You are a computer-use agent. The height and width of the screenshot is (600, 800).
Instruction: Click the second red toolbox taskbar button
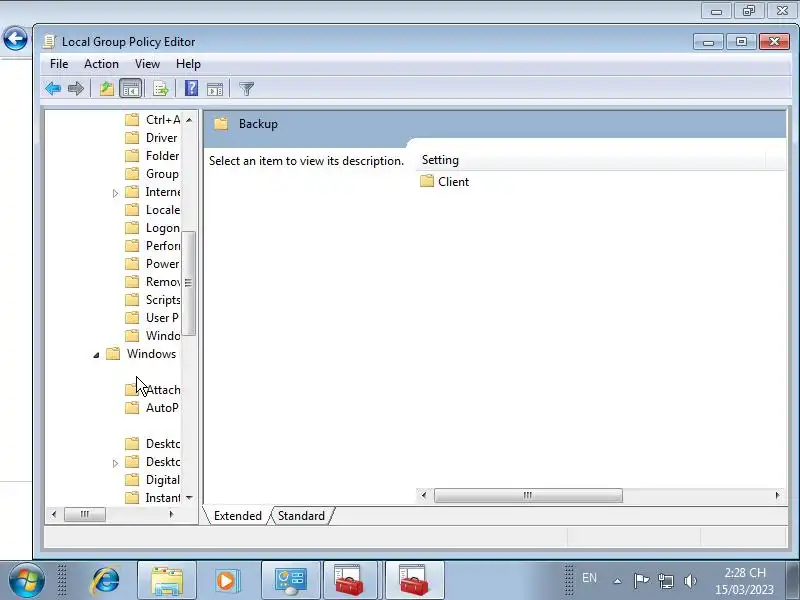pos(414,581)
